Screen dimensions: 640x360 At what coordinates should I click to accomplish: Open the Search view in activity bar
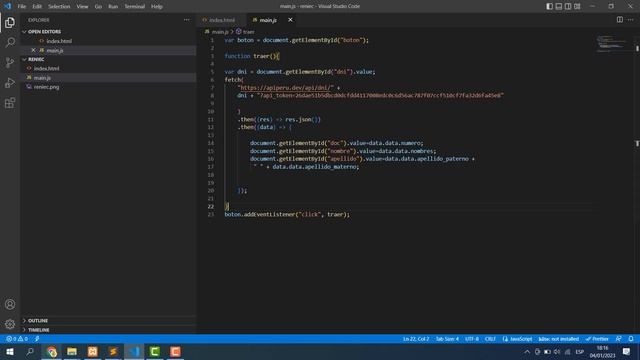10,42
